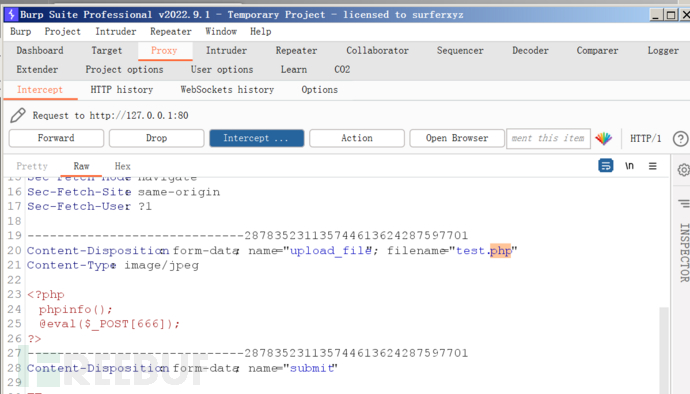Click the Inspector layout lines icon
690x394 pixels.
point(684,203)
